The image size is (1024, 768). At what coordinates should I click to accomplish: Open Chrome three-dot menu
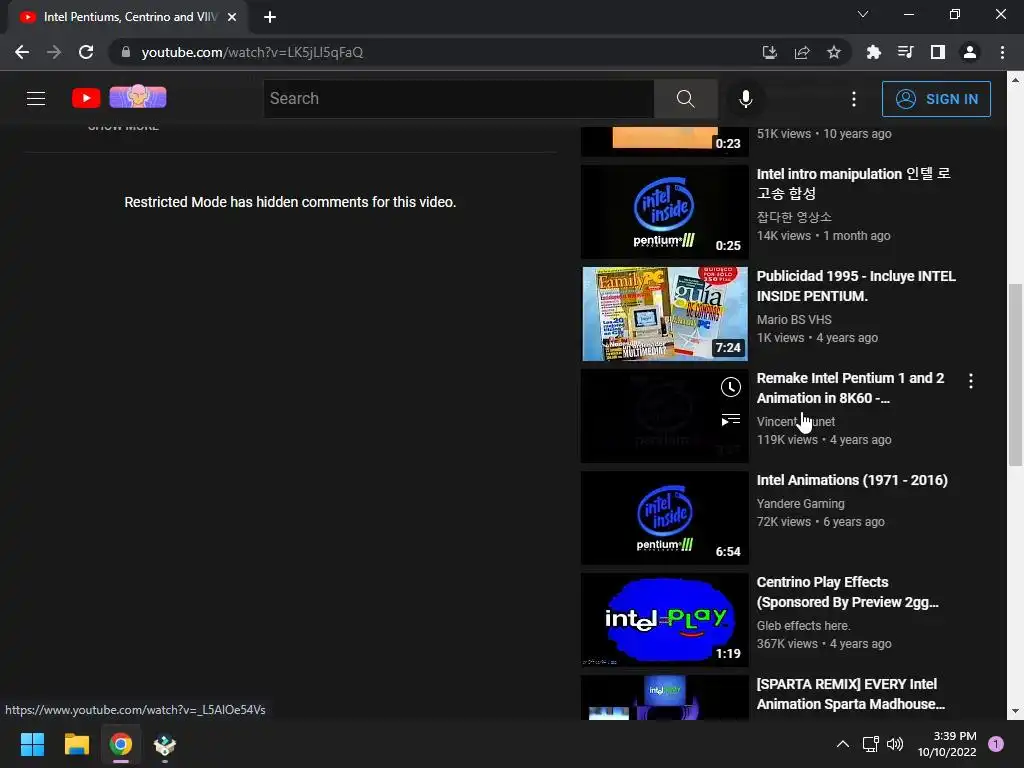click(1002, 52)
